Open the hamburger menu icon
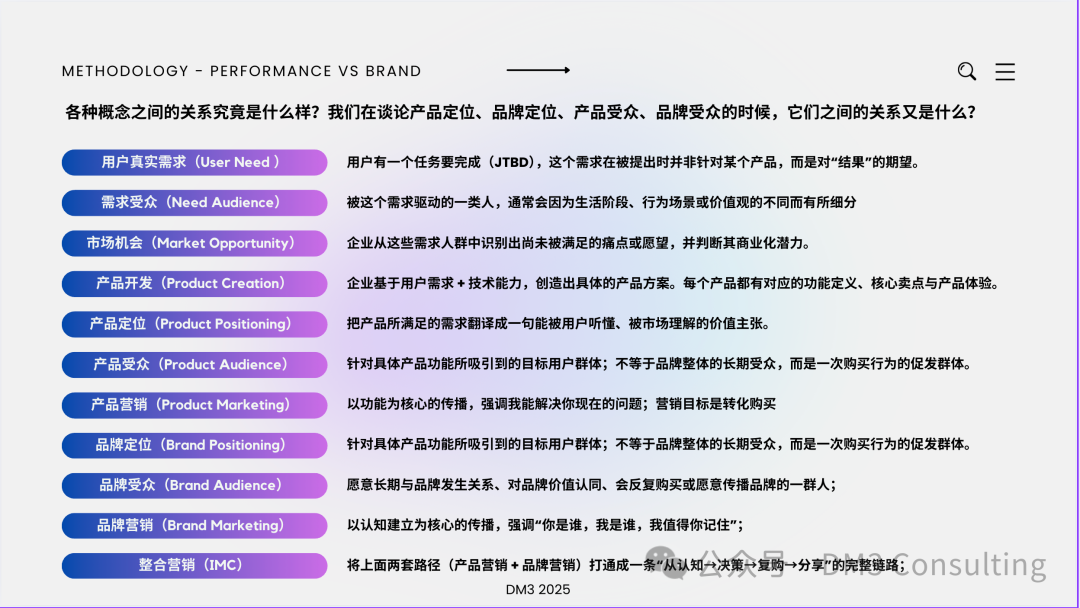1080x608 pixels. pos(1005,71)
